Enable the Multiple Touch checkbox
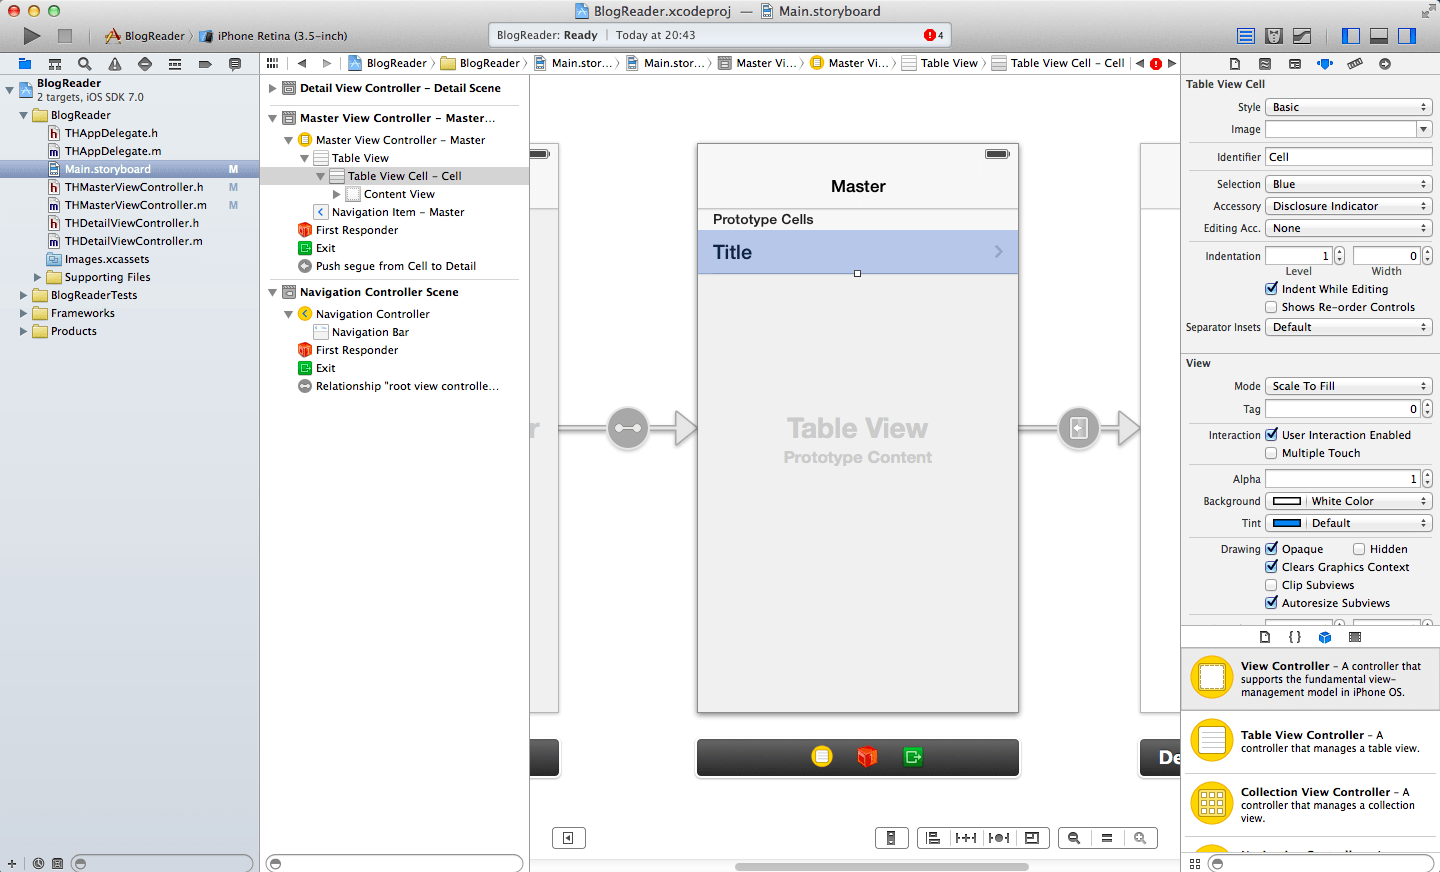 (1272, 453)
